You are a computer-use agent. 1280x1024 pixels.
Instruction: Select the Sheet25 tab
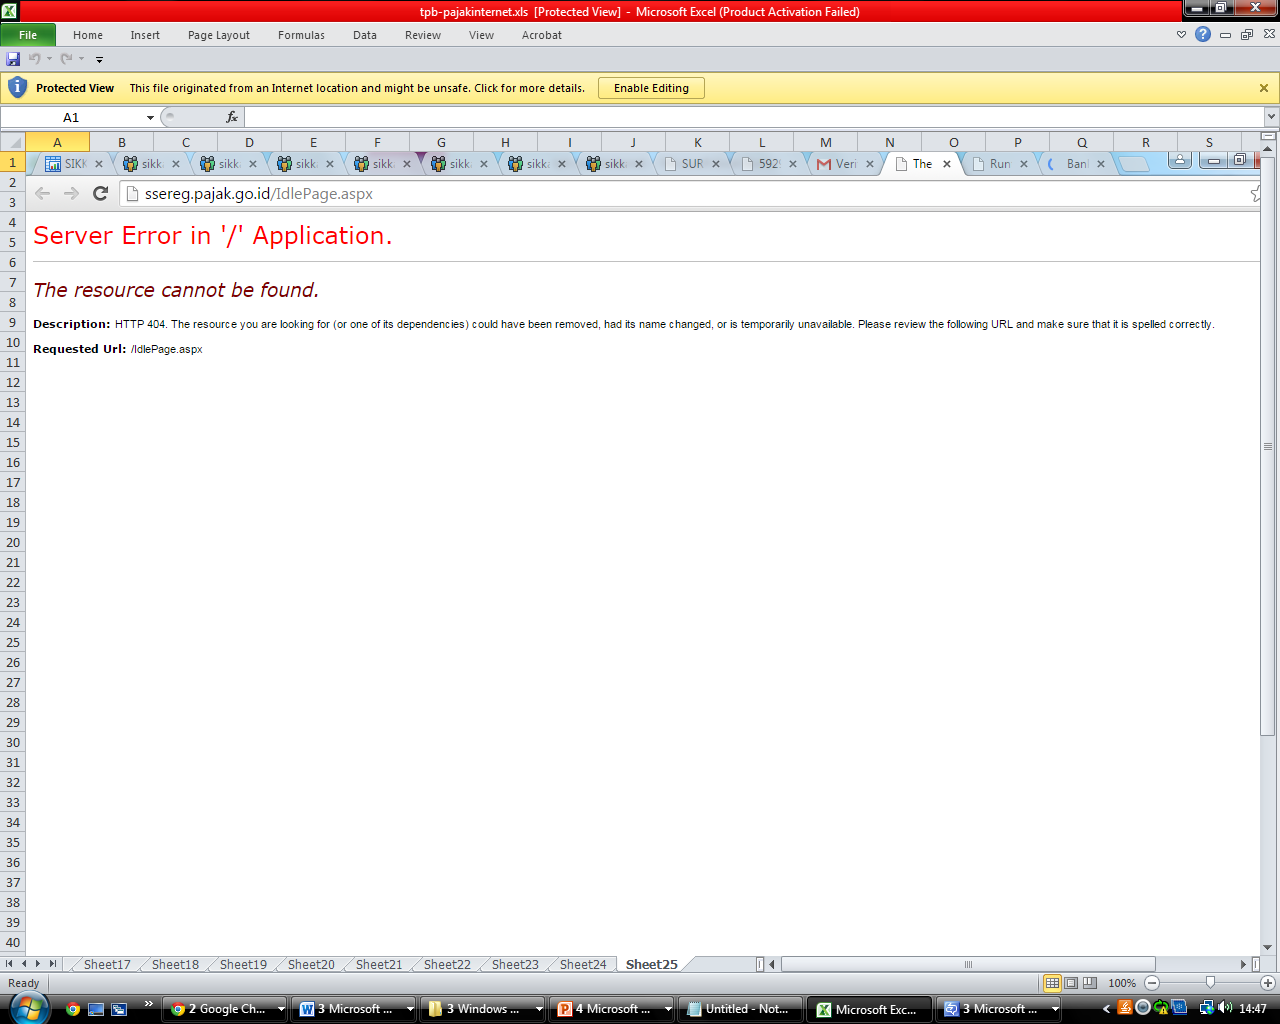pos(652,964)
